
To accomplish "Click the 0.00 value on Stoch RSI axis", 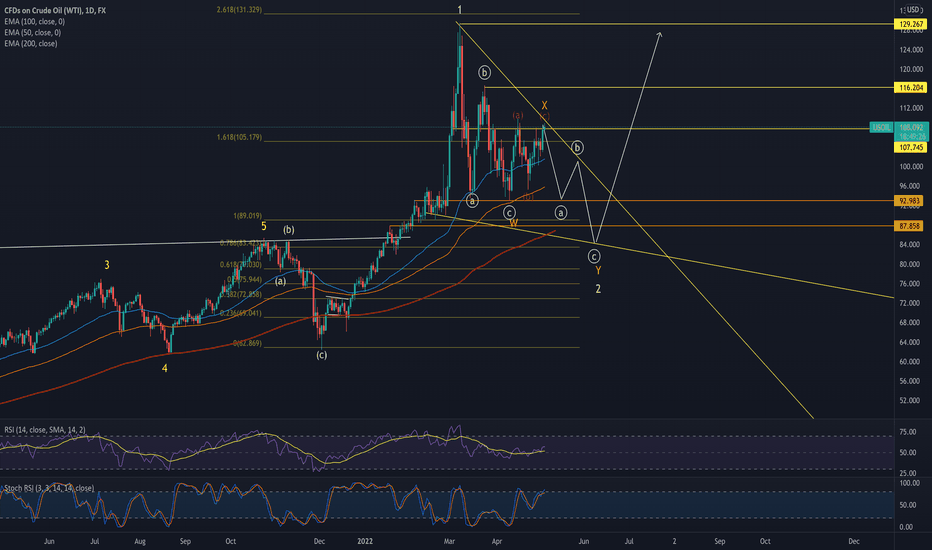I will point(906,527).
